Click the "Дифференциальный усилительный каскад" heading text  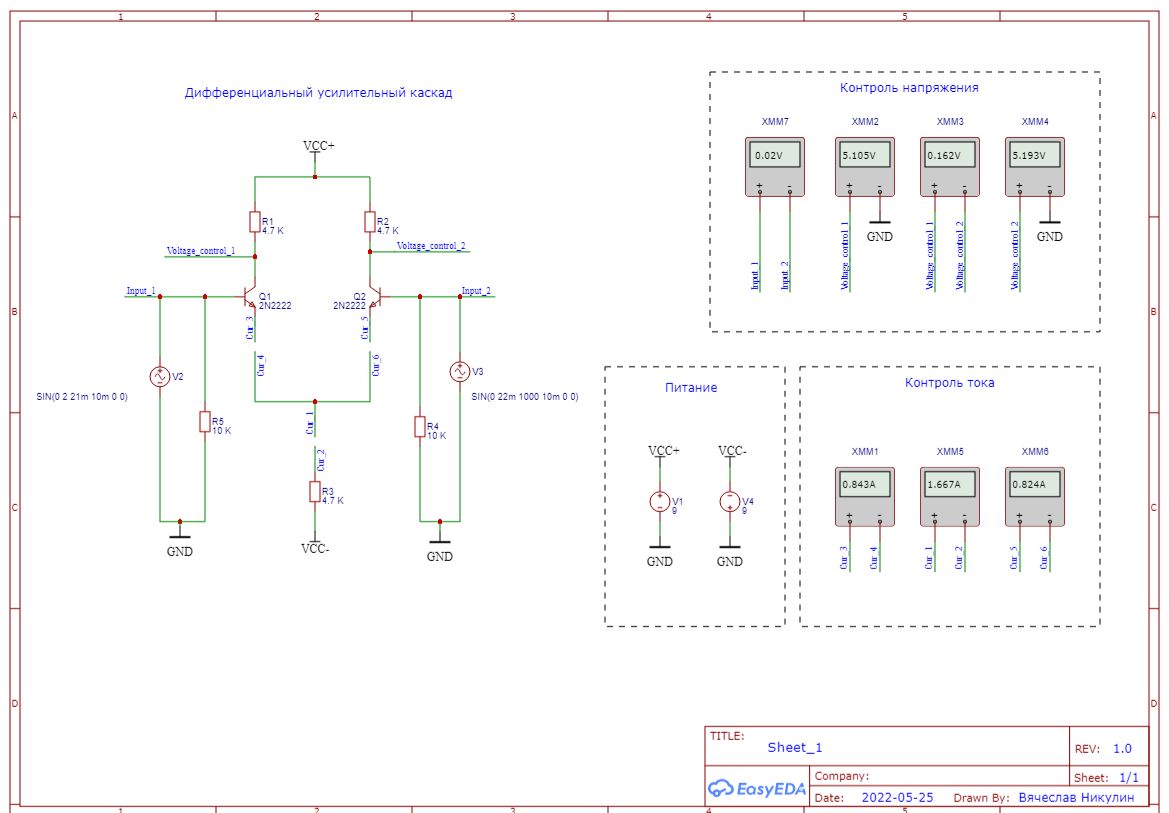[x=318, y=93]
